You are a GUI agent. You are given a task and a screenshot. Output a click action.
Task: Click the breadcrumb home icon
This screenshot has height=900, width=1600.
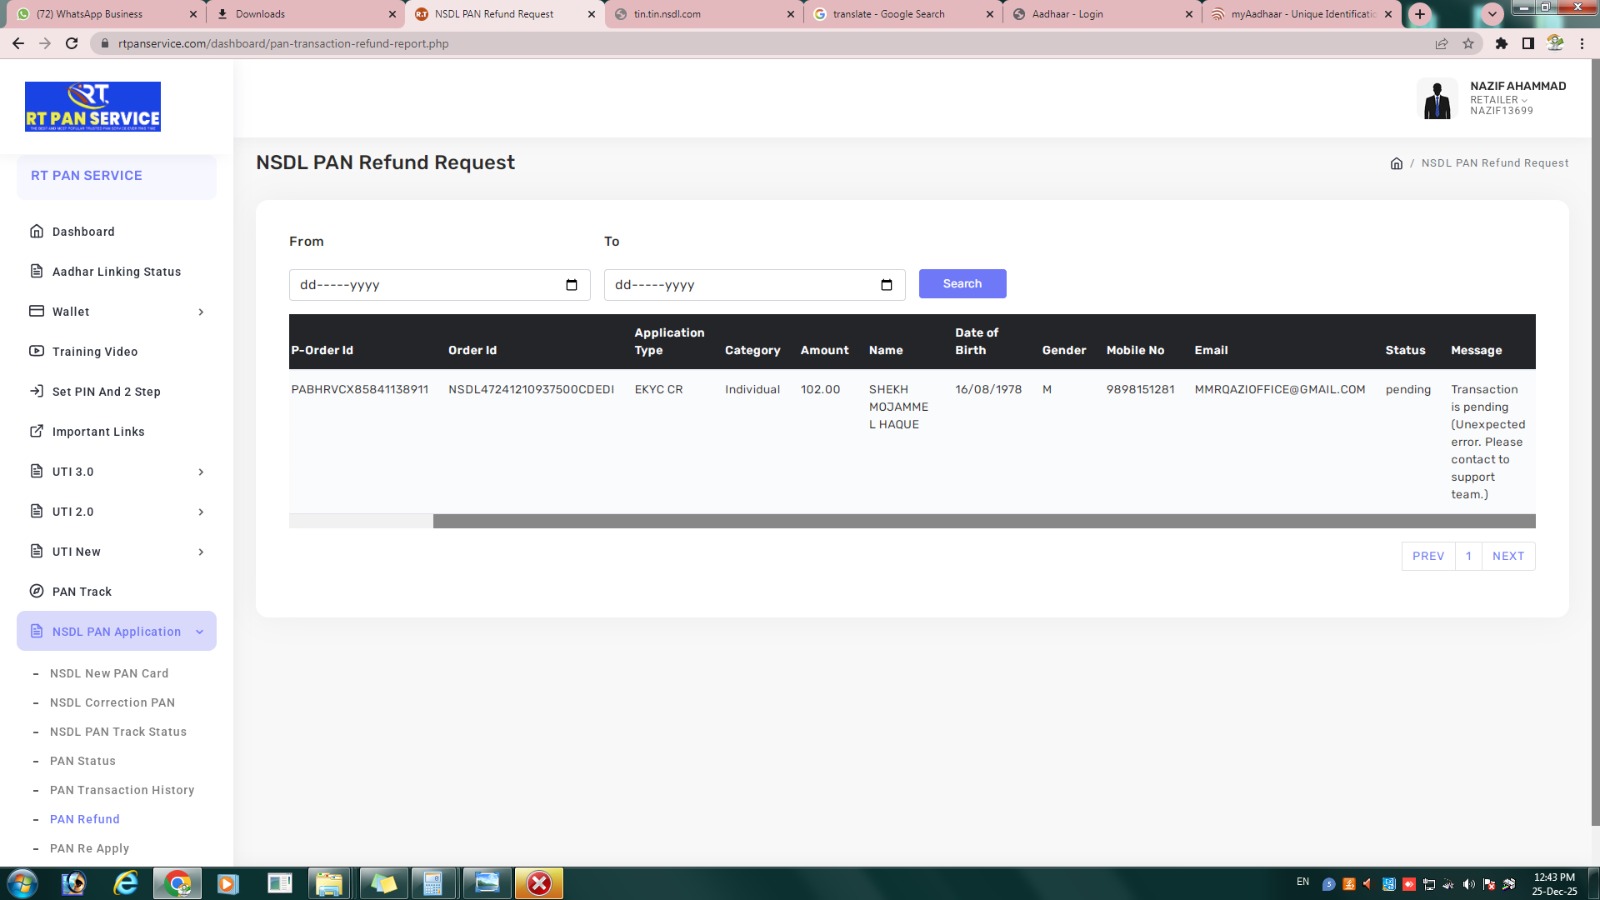pyautogui.click(x=1396, y=163)
